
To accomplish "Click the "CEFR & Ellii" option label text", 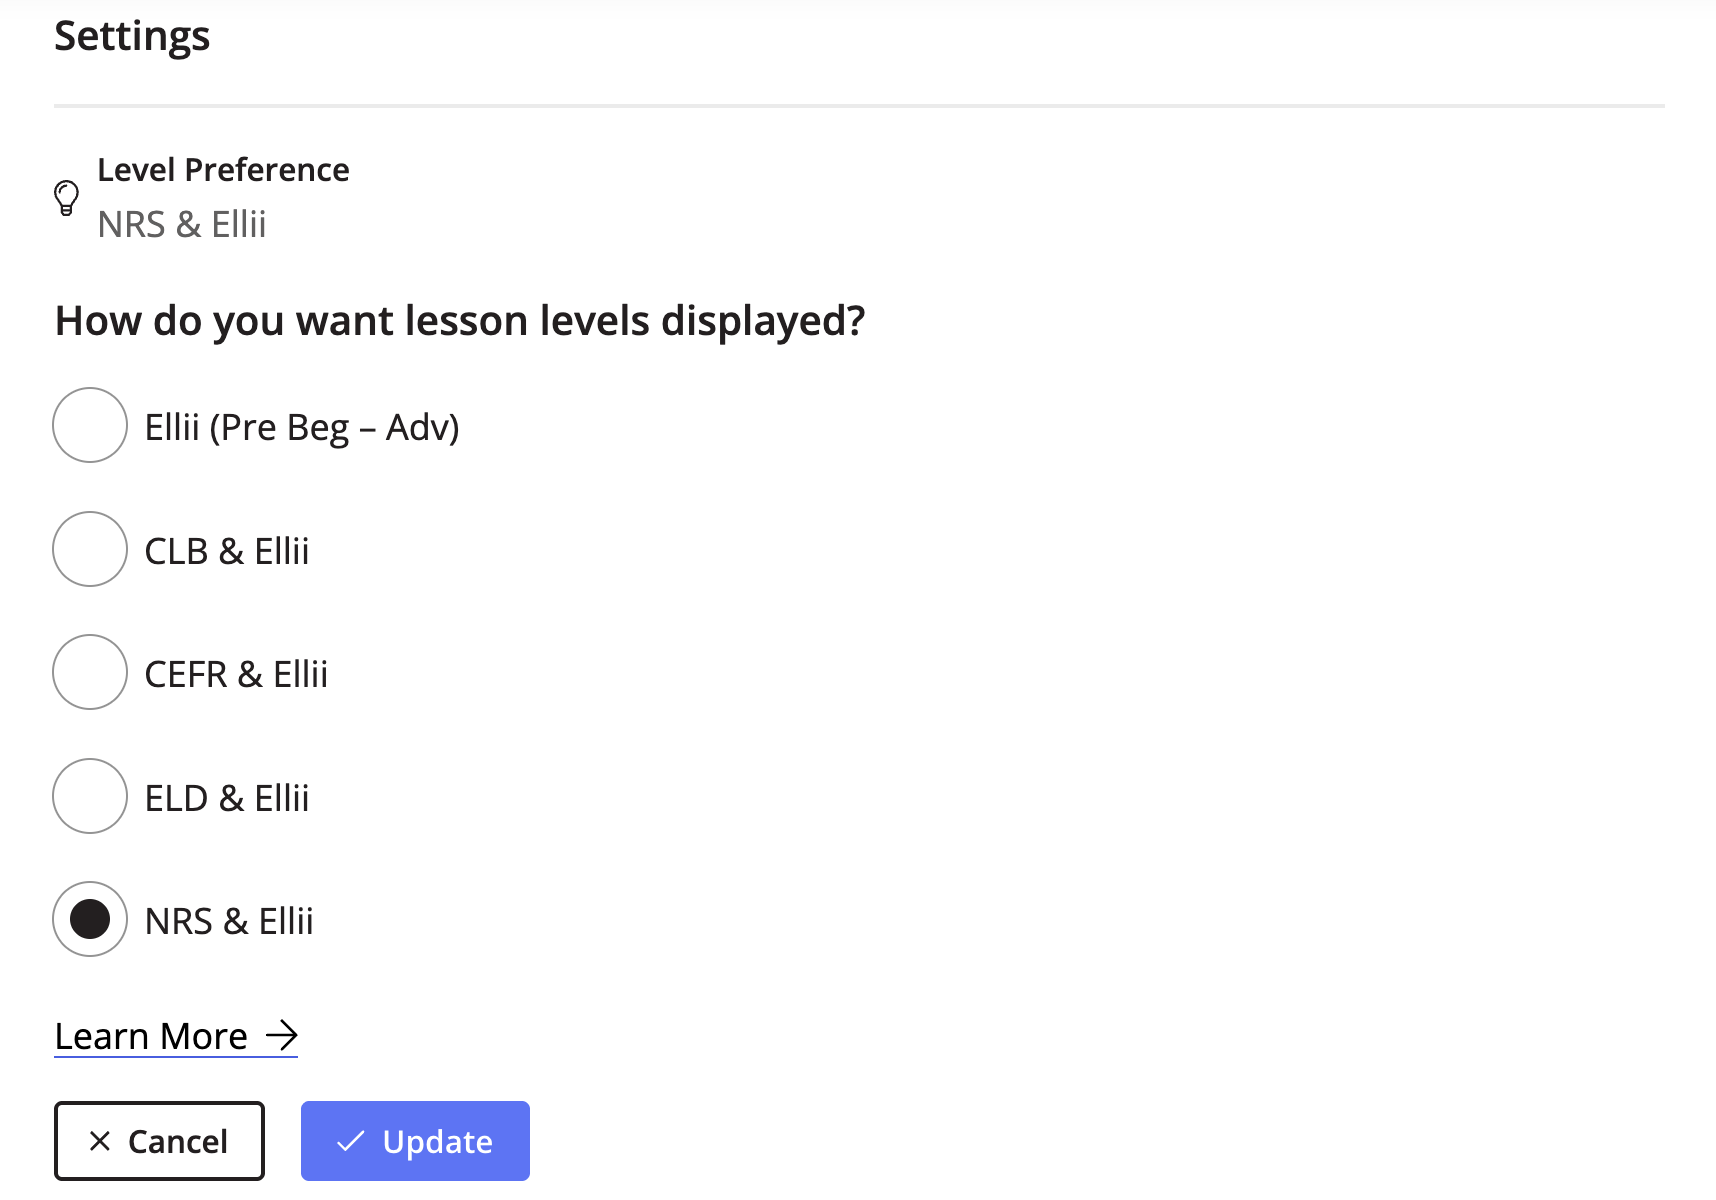I will click(236, 675).
